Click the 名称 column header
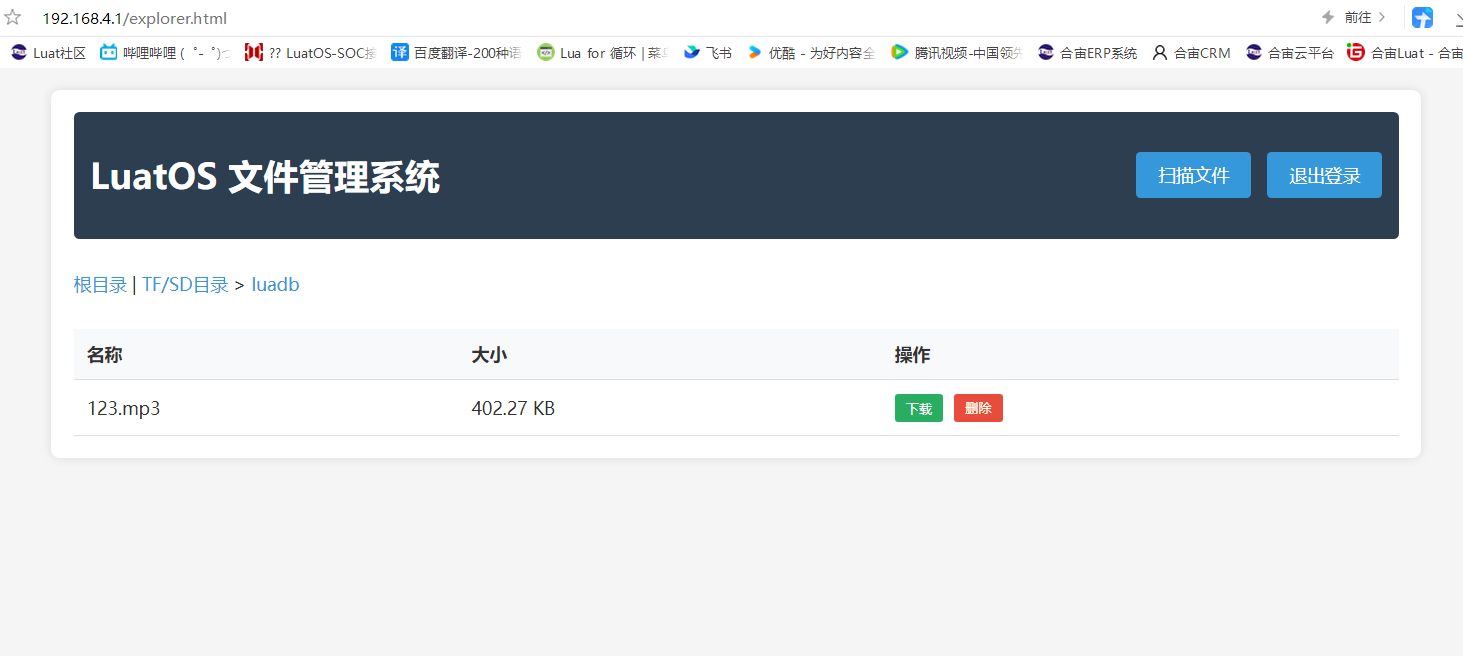The height and width of the screenshot is (656, 1463). coord(105,355)
